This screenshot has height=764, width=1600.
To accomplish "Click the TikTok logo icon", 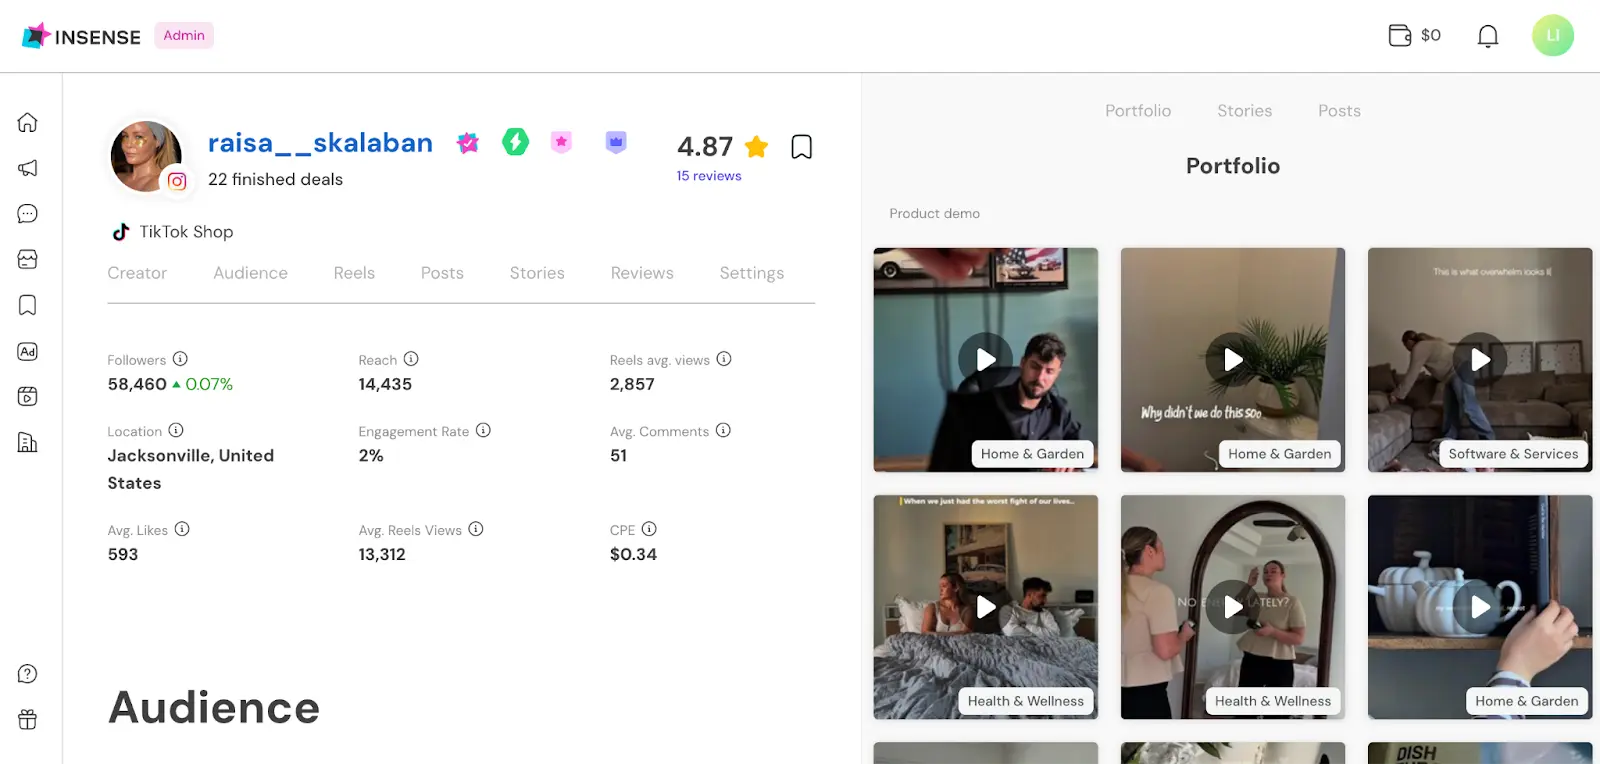I will point(121,232).
